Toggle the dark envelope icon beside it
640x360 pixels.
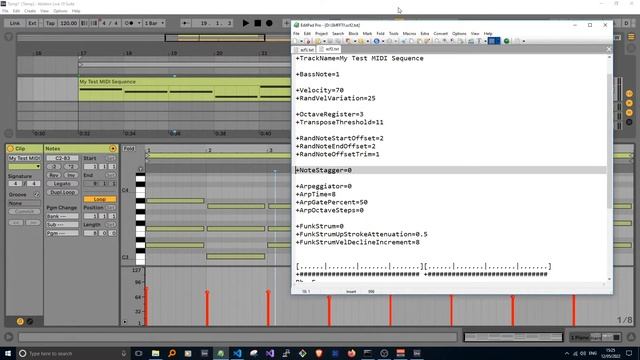(30, 322)
